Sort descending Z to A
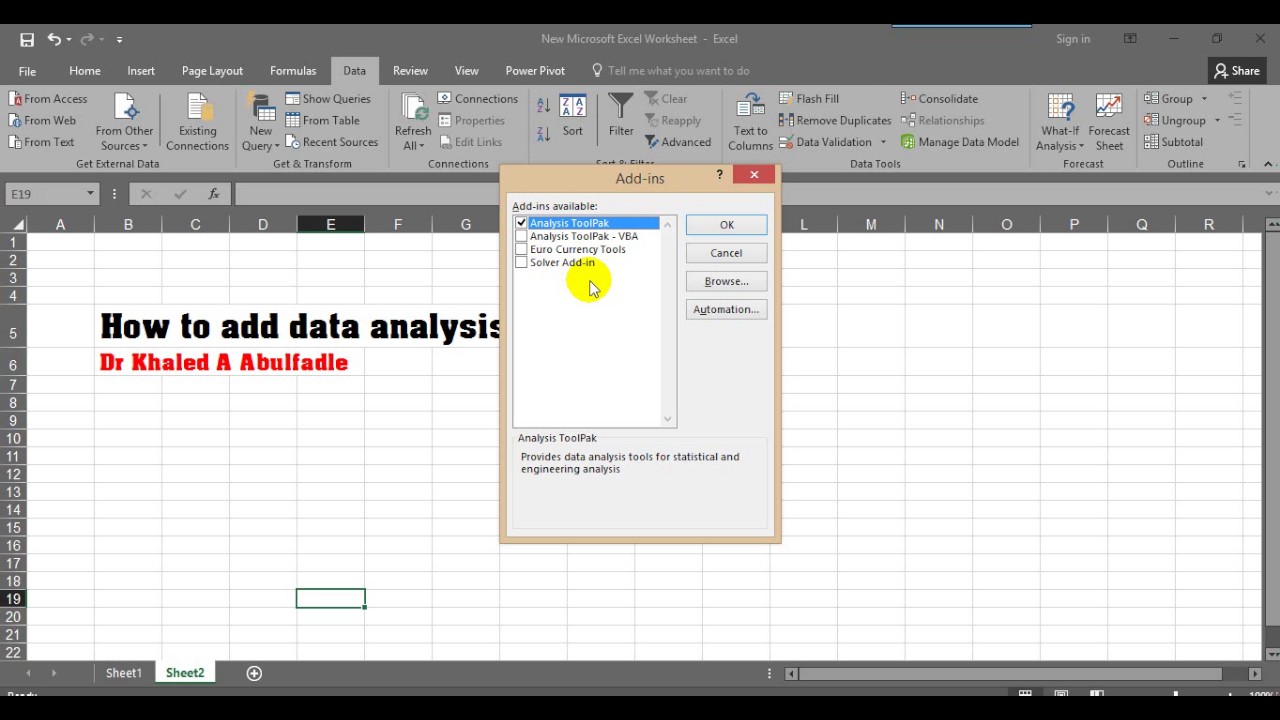Screen dimensions: 1280x720 click(544, 133)
